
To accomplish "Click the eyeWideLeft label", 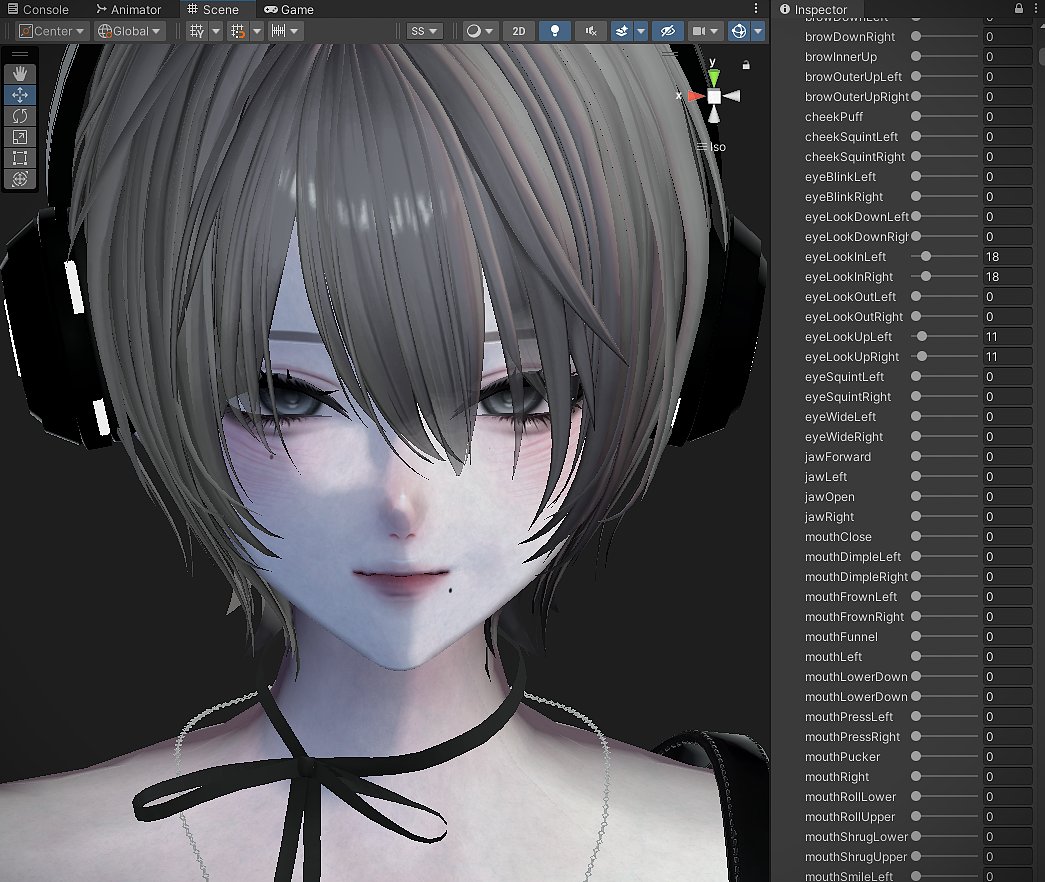I will click(840, 417).
